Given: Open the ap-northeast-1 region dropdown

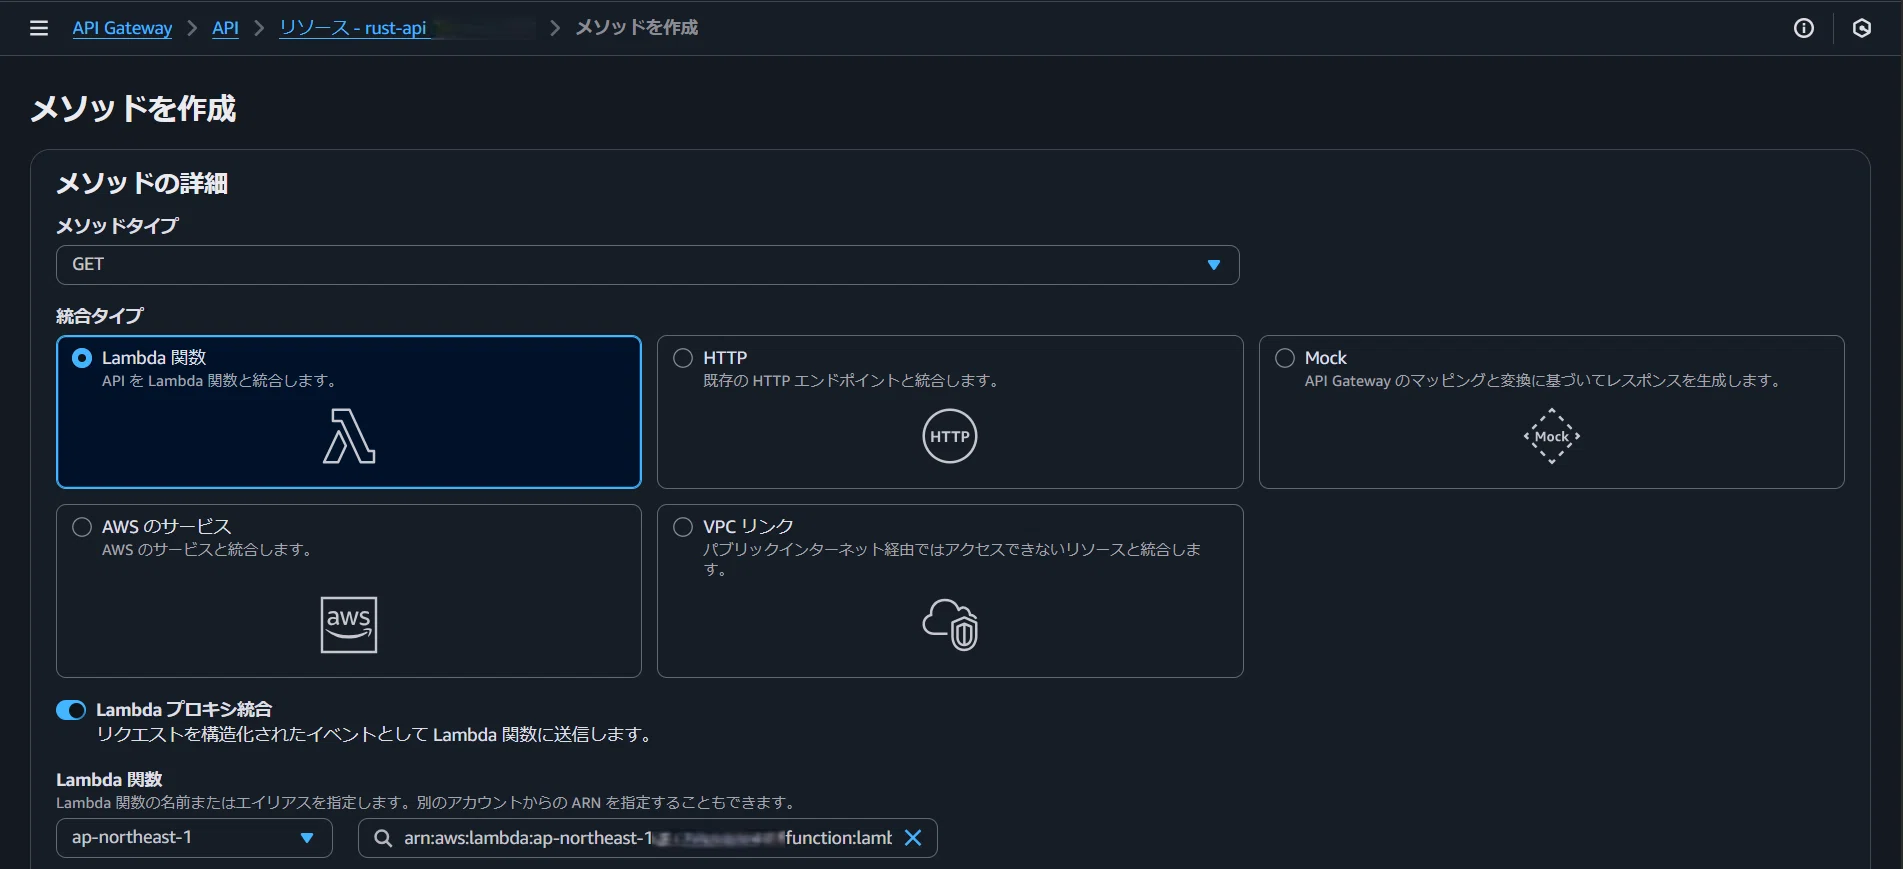Looking at the screenshot, I should click(x=194, y=838).
